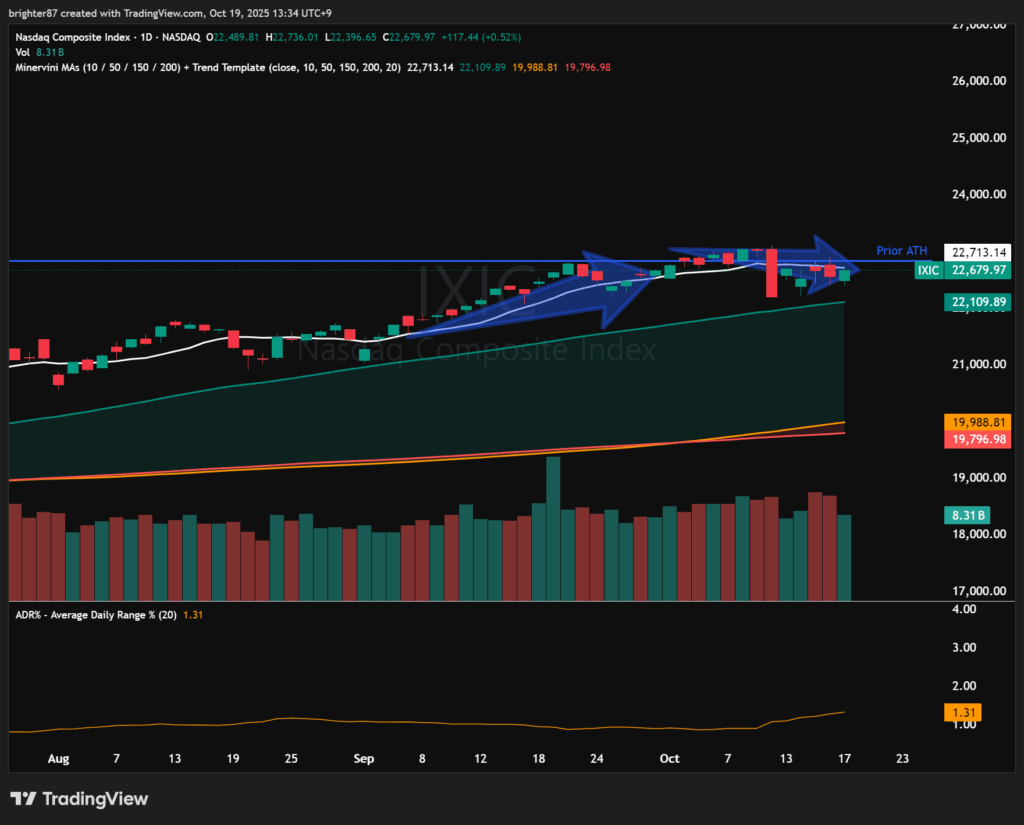Click the orange 19,988.81 moving average tag

[x=978, y=422]
